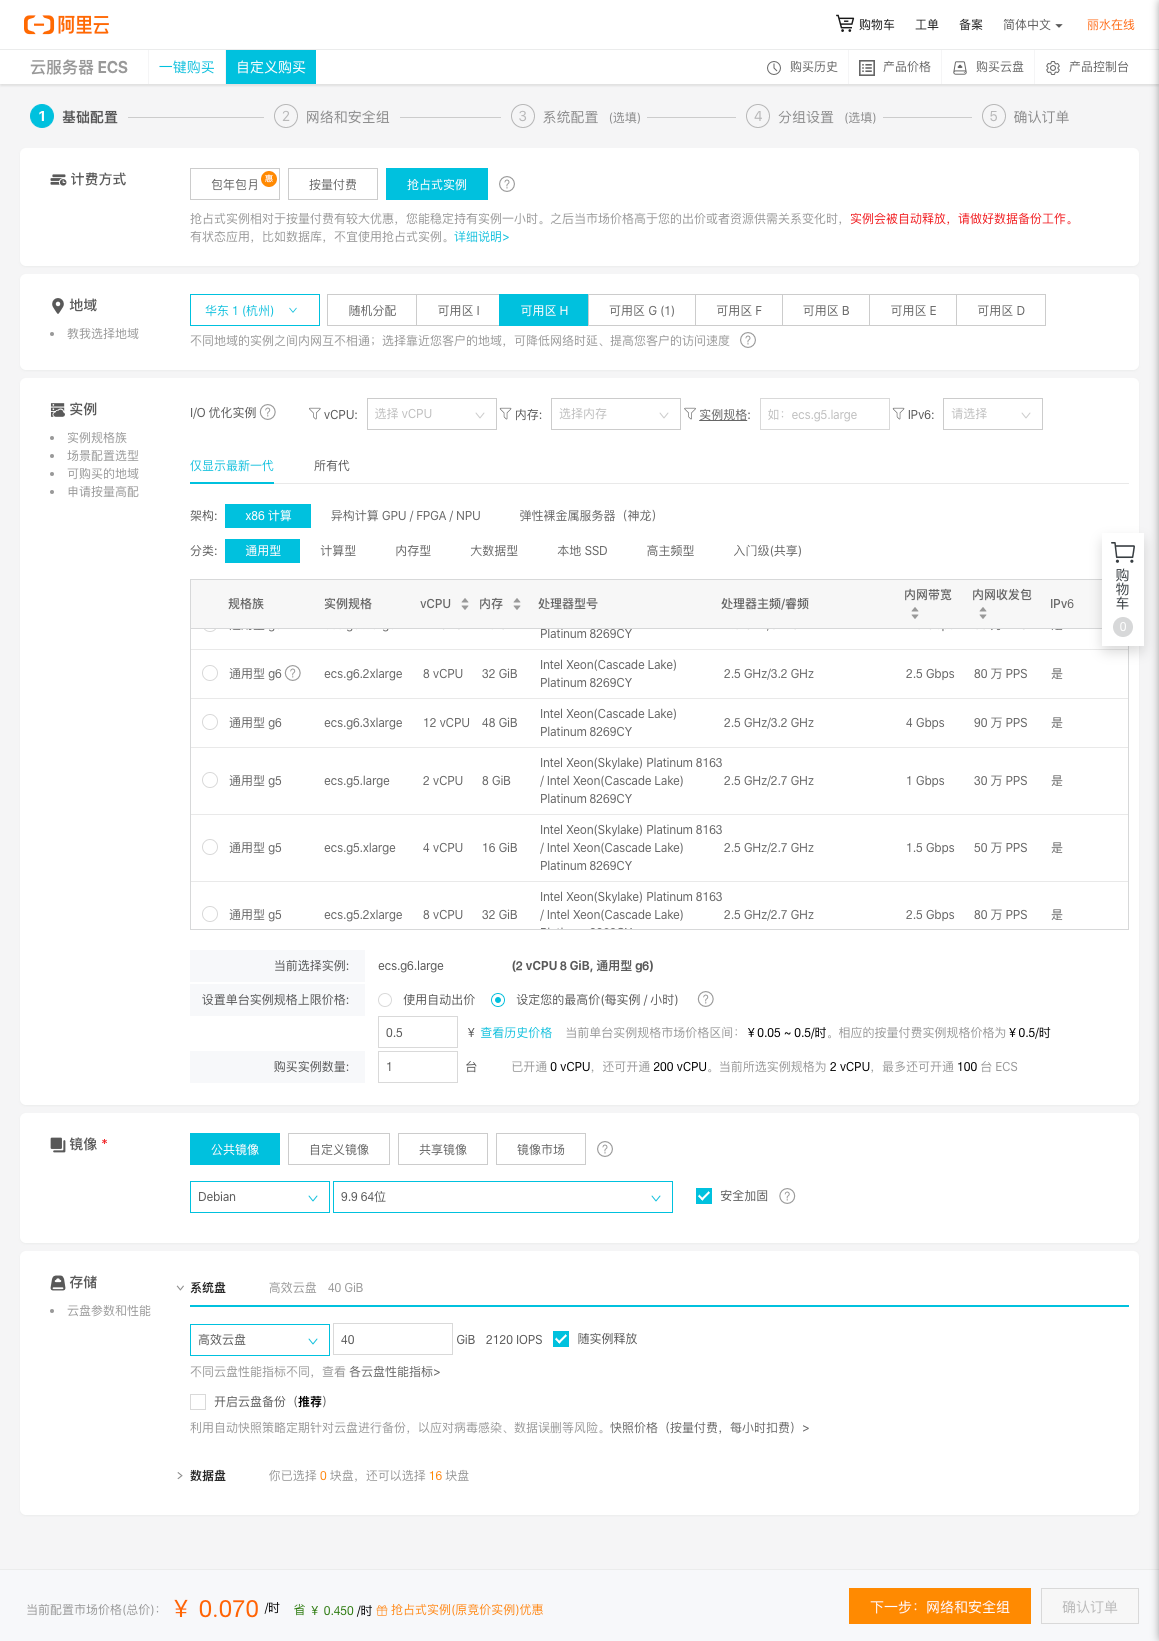Sort table by vCPU arrows

[465, 604]
